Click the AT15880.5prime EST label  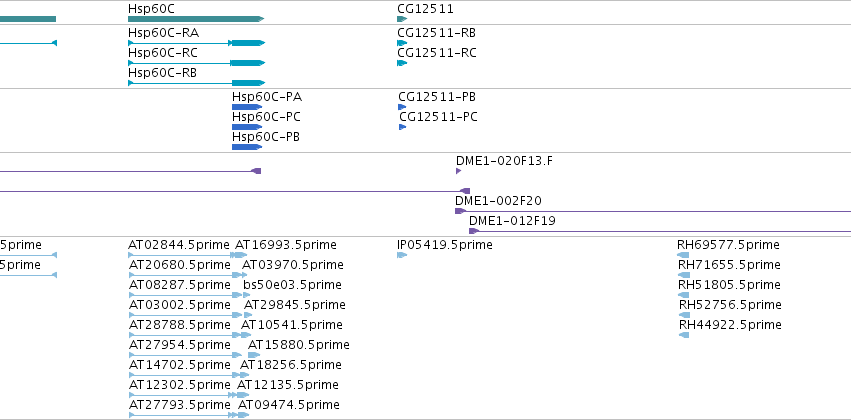(x=299, y=346)
